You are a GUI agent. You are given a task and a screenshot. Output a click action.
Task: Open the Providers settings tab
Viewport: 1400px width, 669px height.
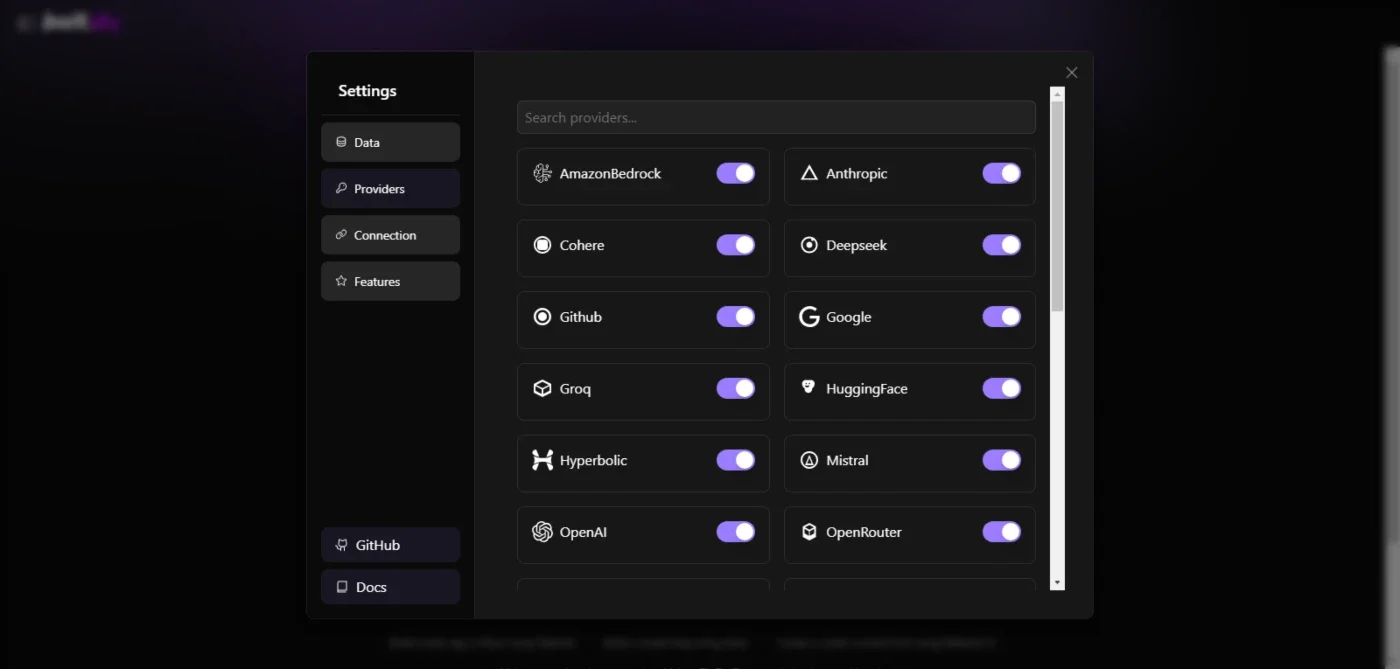coord(390,188)
